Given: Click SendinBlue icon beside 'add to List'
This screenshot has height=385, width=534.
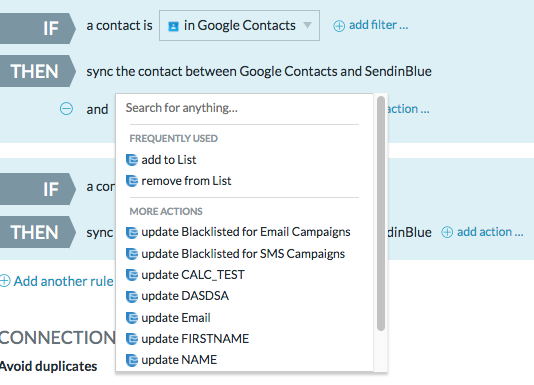Looking at the screenshot, I should coord(132,160).
